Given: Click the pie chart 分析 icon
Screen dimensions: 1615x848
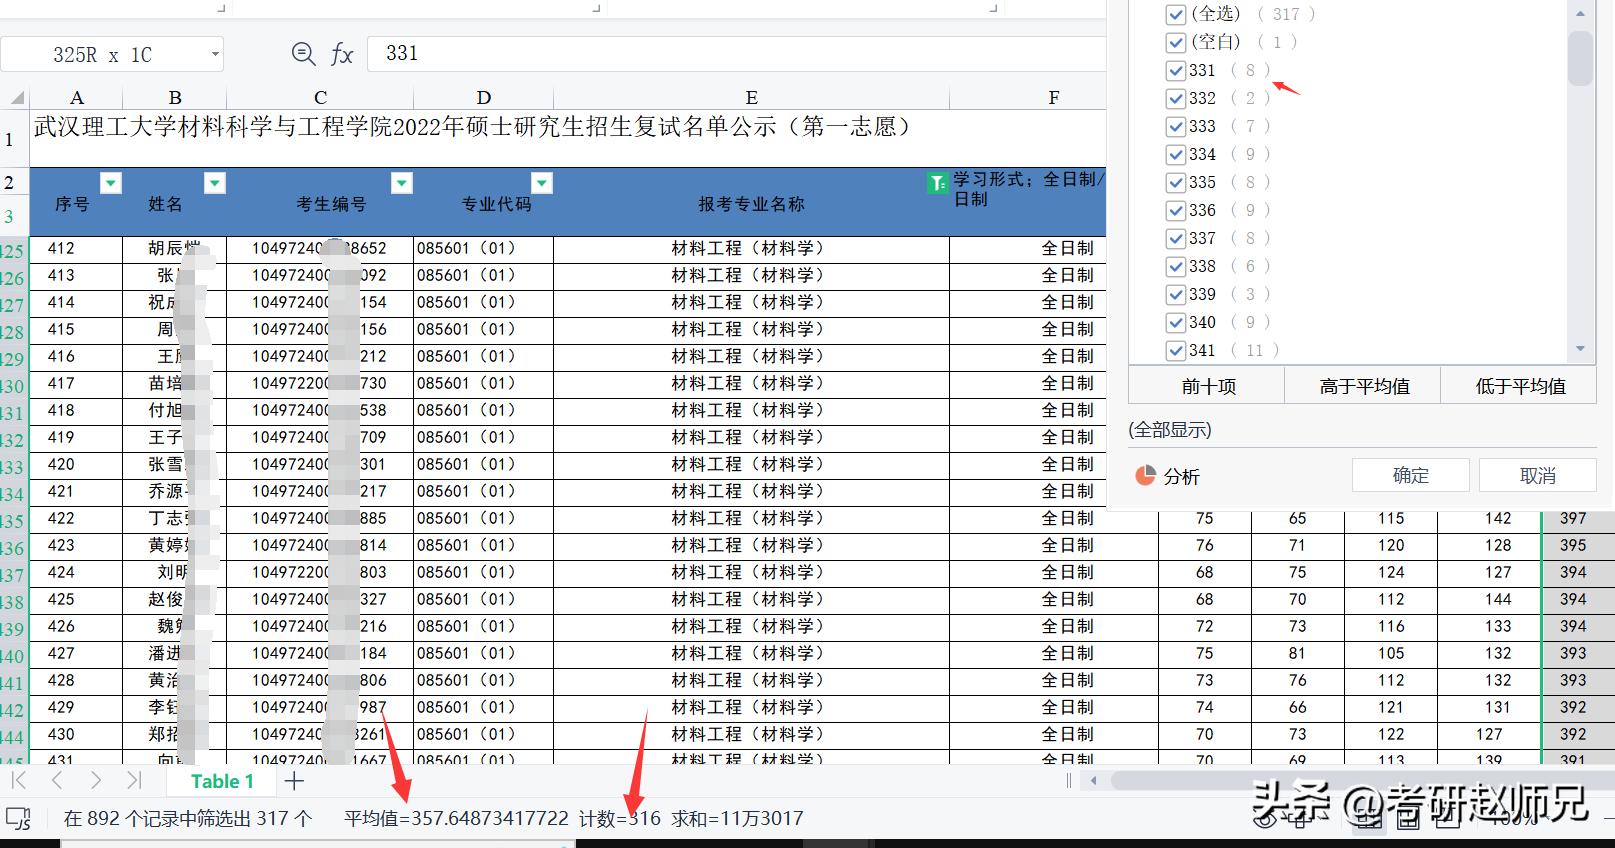Looking at the screenshot, I should click(x=1146, y=476).
